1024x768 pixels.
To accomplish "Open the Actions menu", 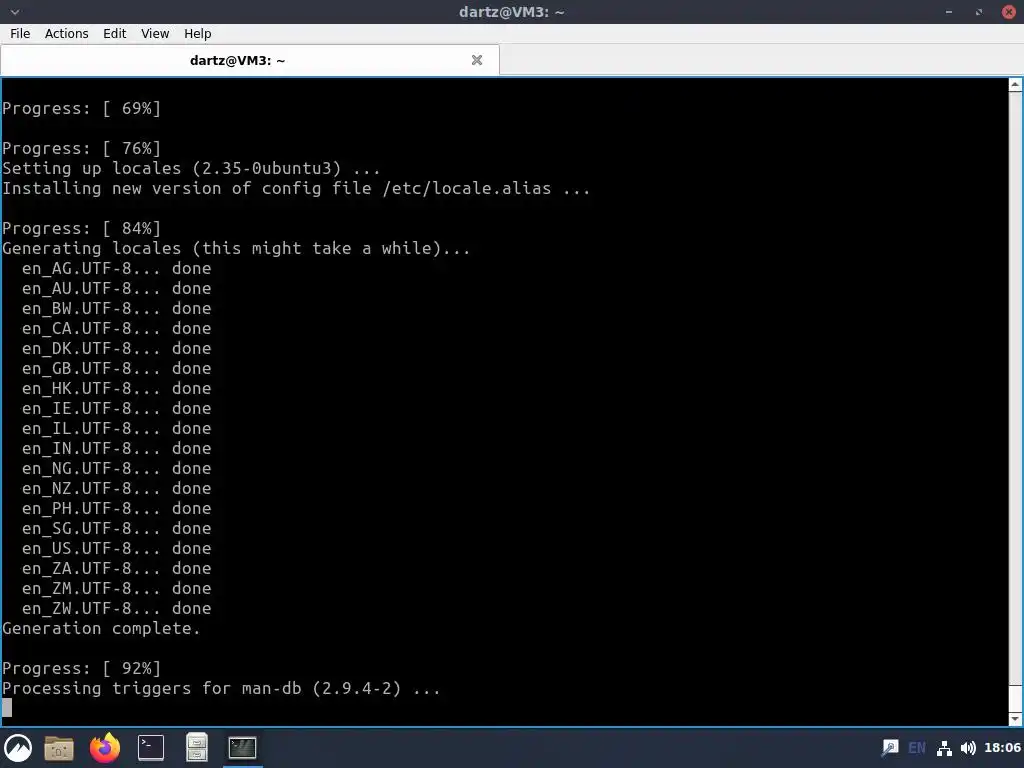I will (x=67, y=33).
